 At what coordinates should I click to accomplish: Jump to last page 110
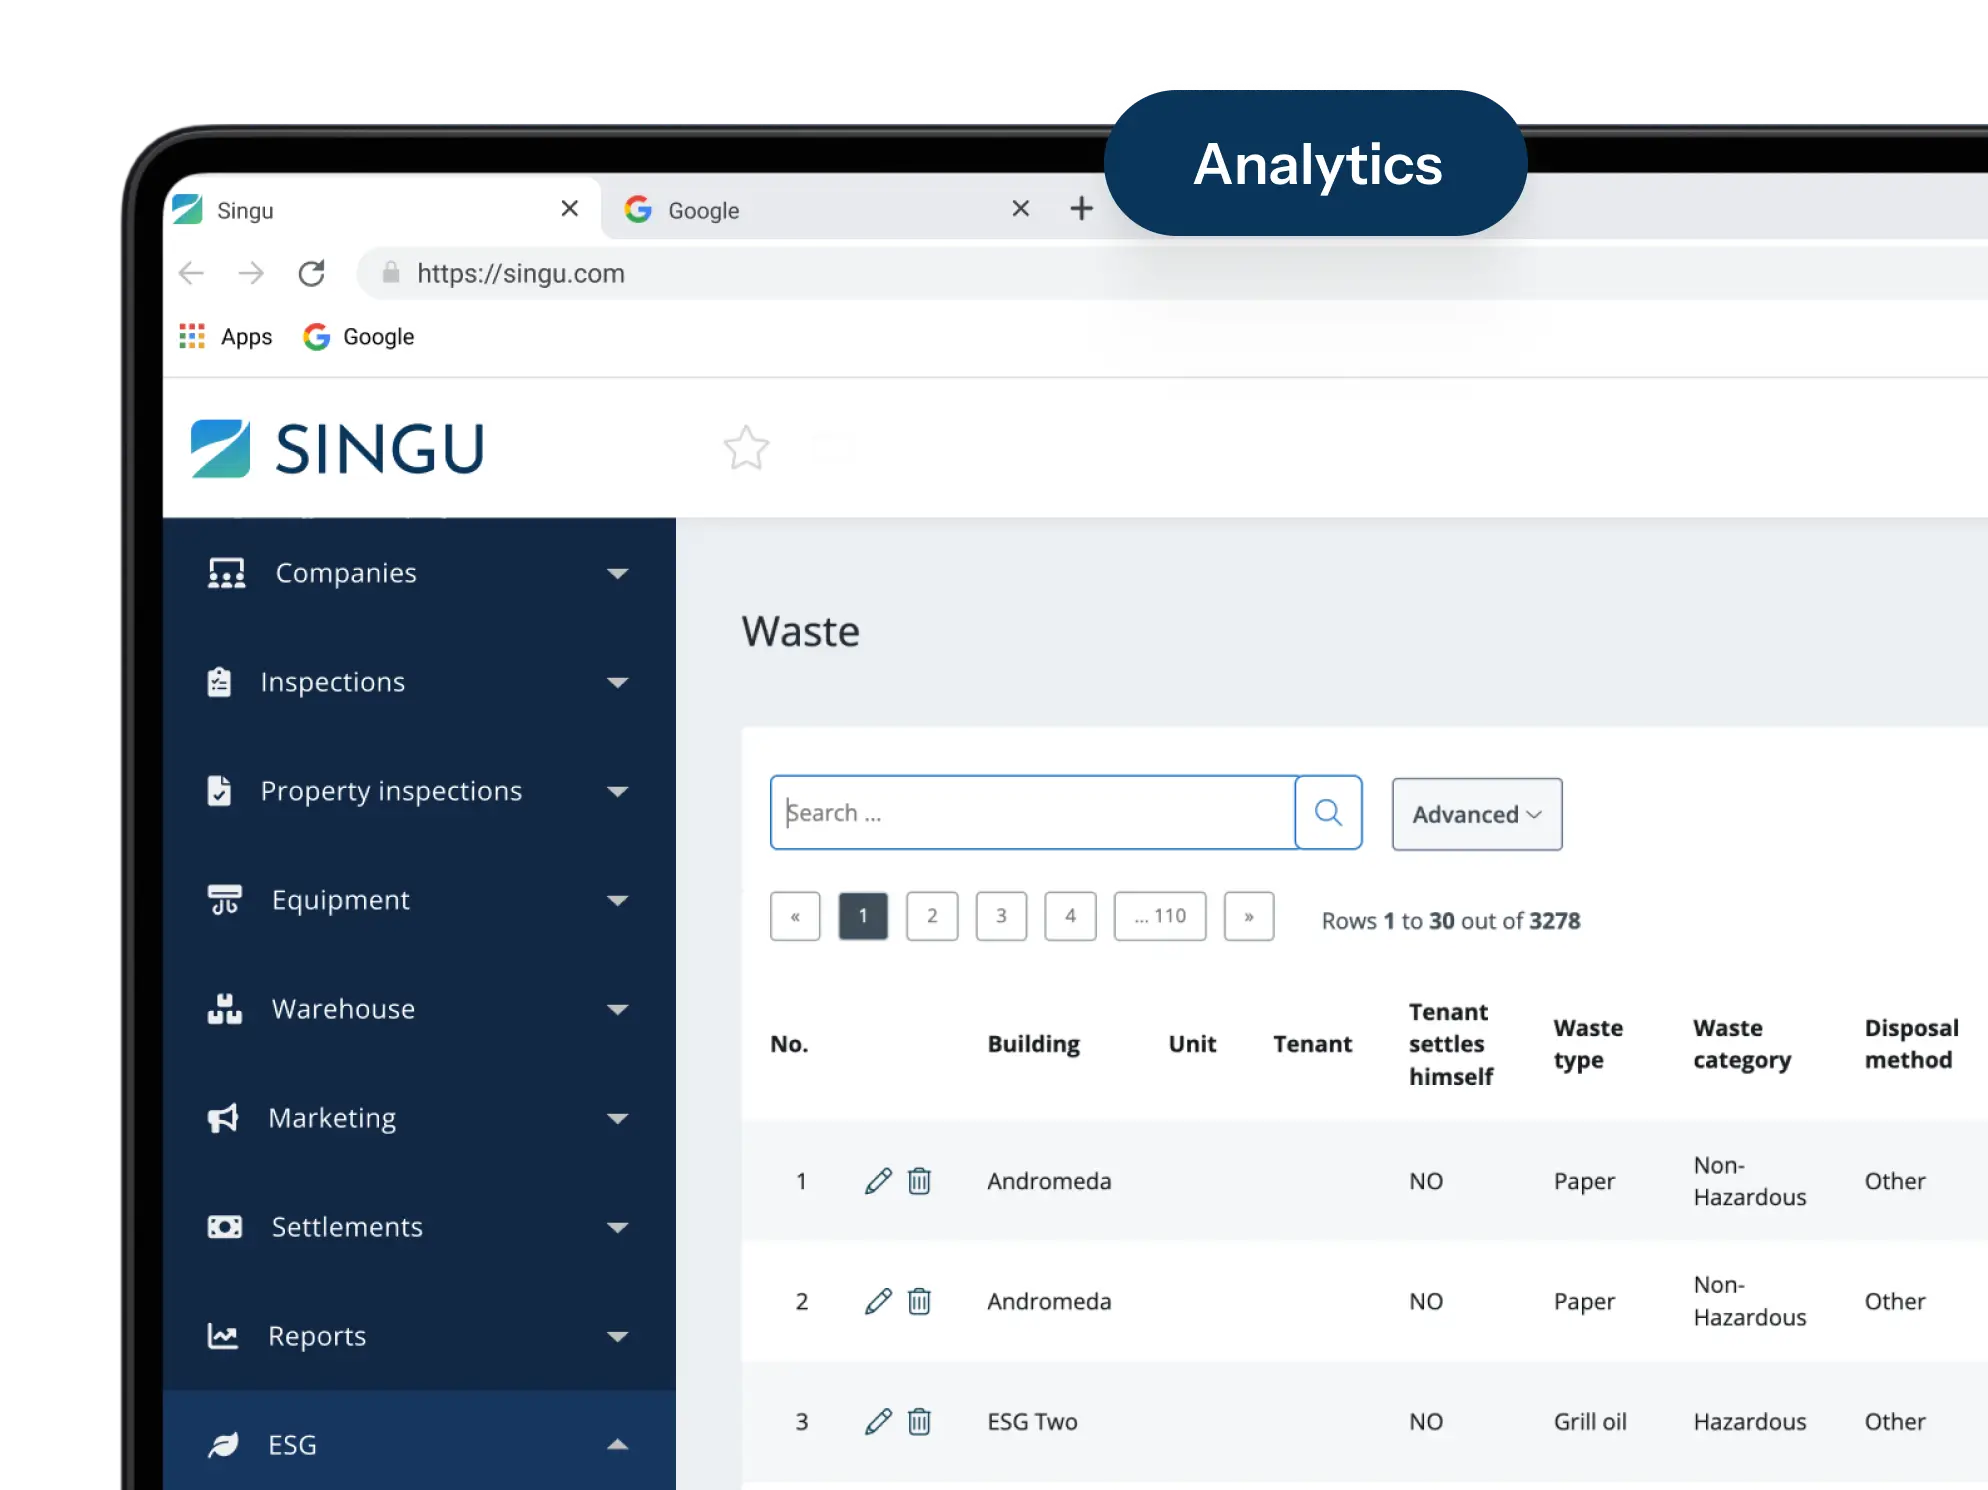tap(1160, 916)
